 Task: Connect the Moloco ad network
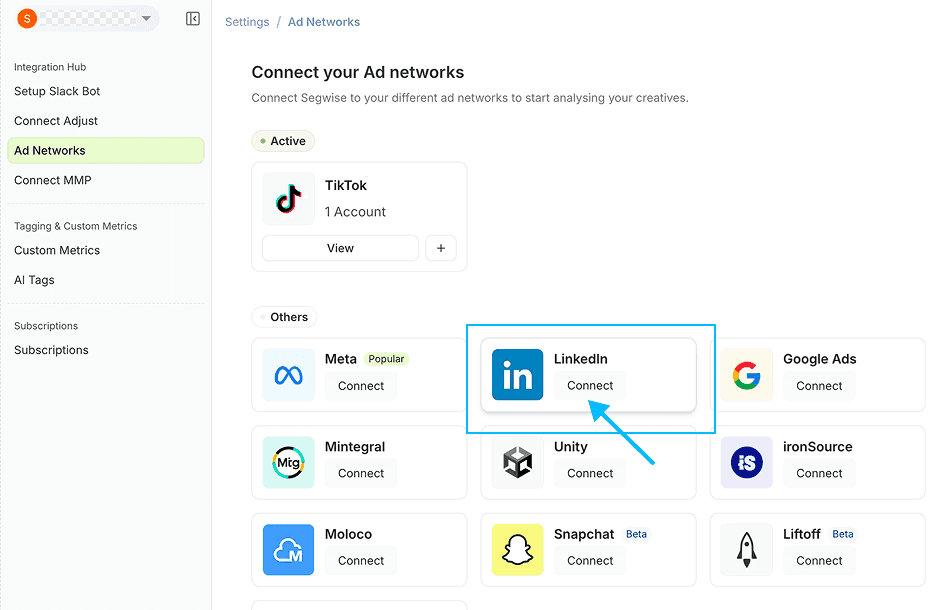(361, 560)
